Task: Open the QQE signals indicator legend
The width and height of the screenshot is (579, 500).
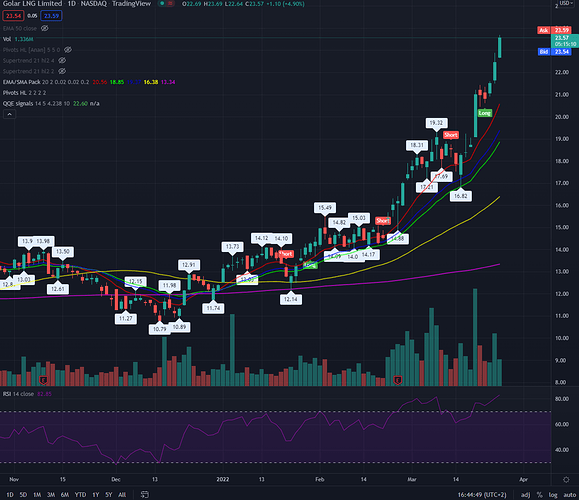Action: (x=36, y=103)
